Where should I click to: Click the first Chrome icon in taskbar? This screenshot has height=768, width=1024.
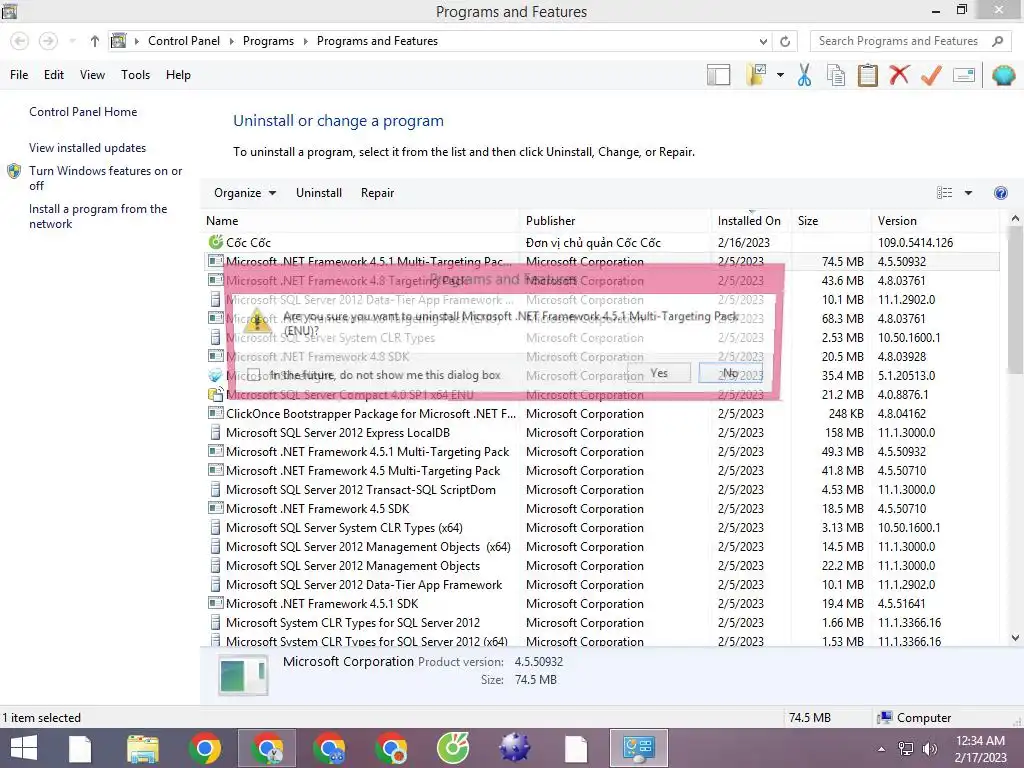pyautogui.click(x=205, y=748)
